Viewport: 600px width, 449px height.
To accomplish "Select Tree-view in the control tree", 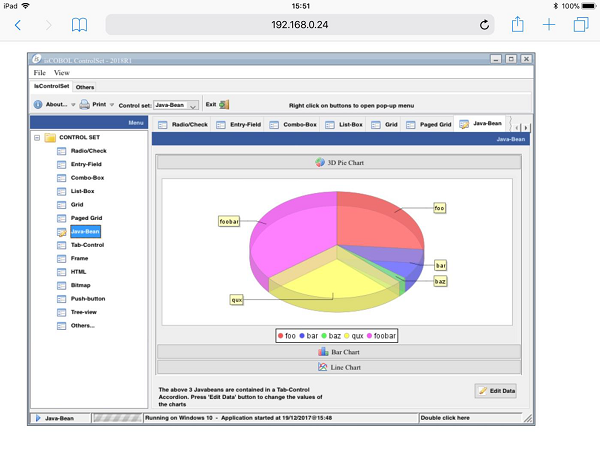I will [84, 312].
